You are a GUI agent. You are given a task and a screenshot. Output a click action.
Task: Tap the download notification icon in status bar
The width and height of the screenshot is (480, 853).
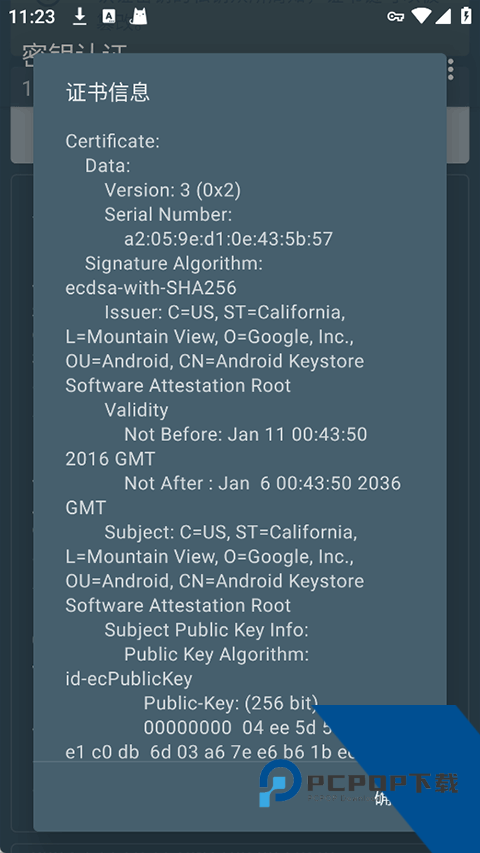(x=80, y=16)
